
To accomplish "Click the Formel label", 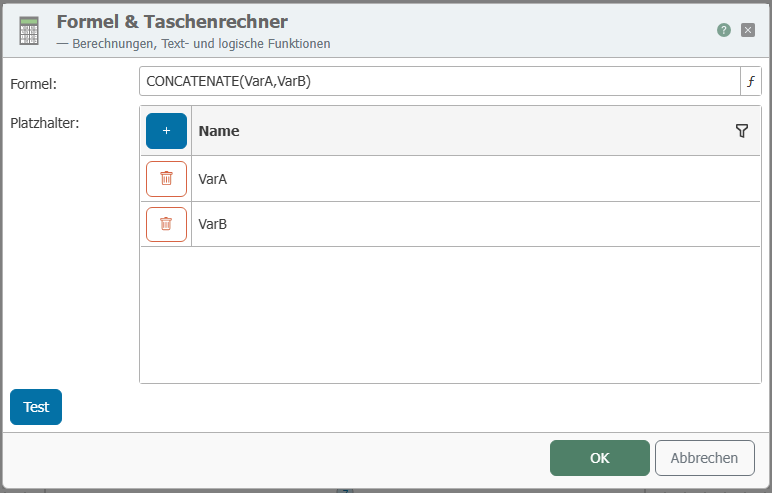I will (32, 83).
